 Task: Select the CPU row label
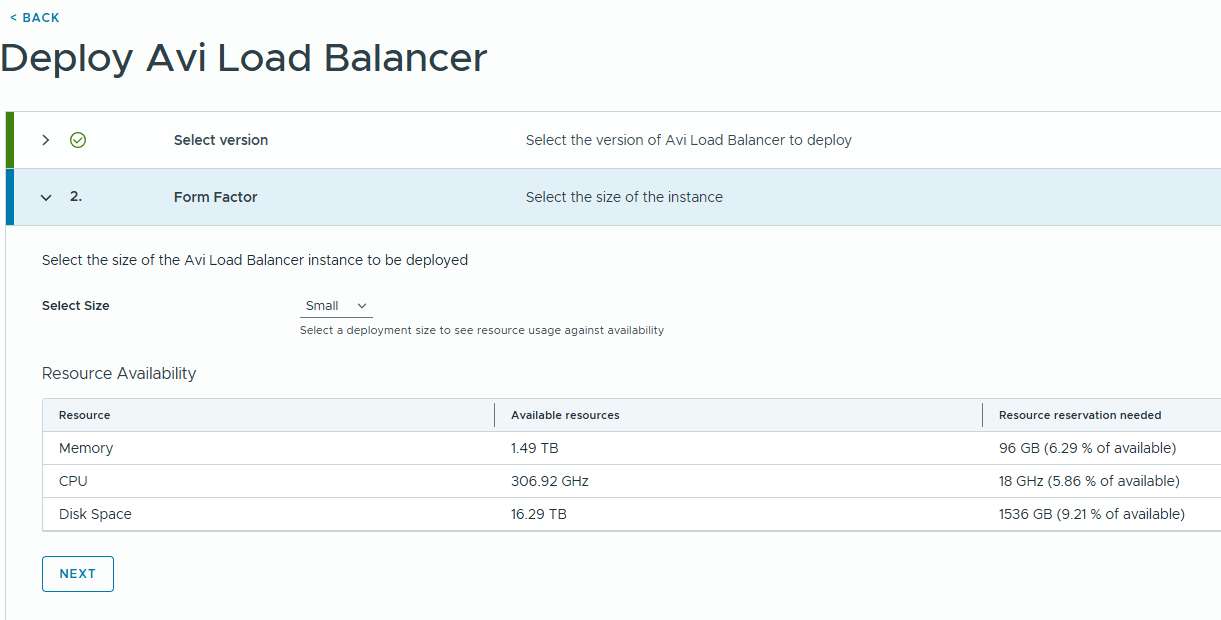click(73, 481)
